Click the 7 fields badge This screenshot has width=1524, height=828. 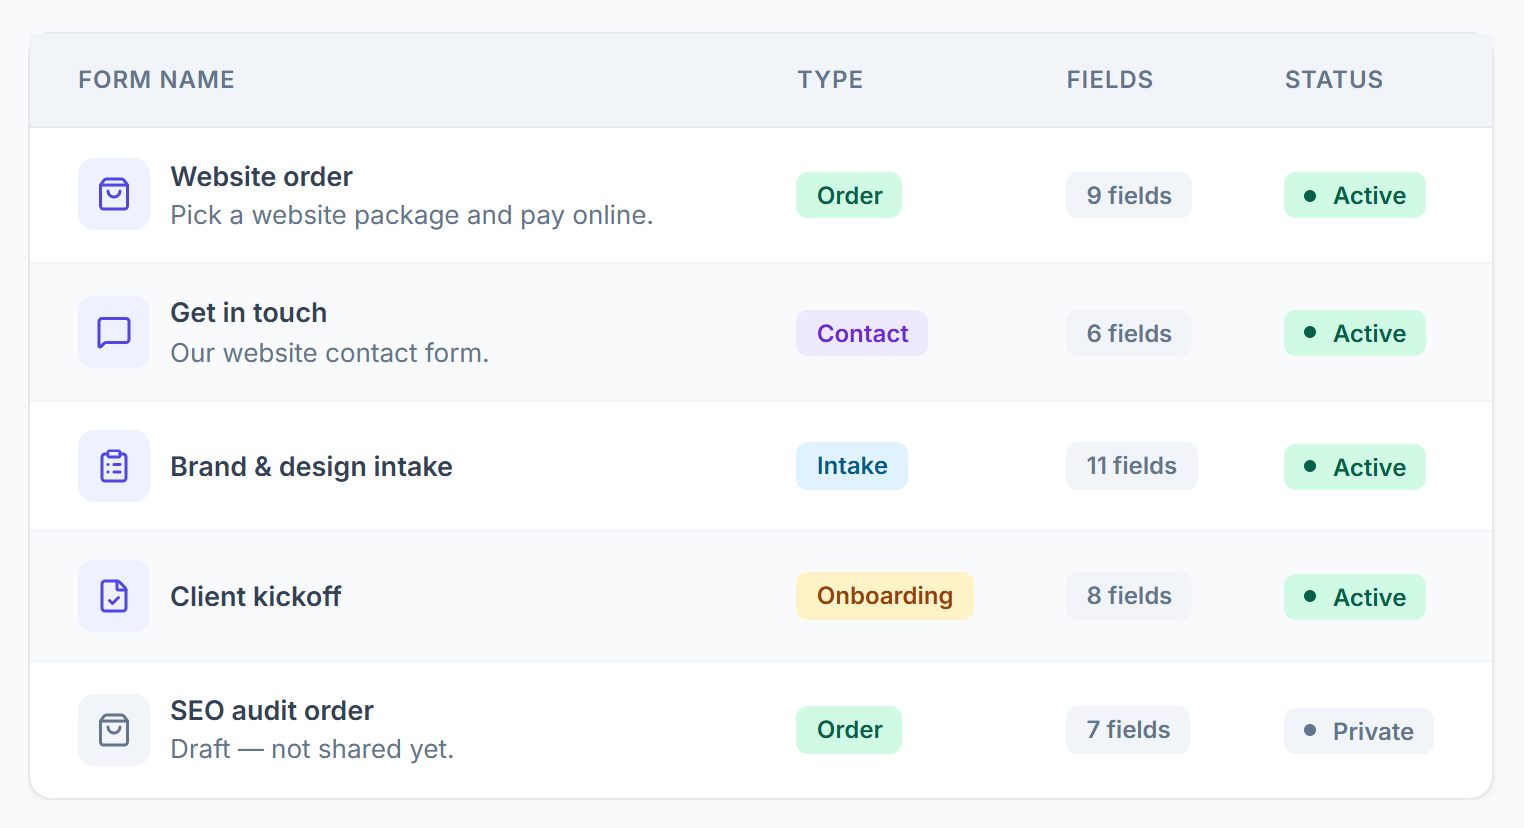tap(1128, 730)
